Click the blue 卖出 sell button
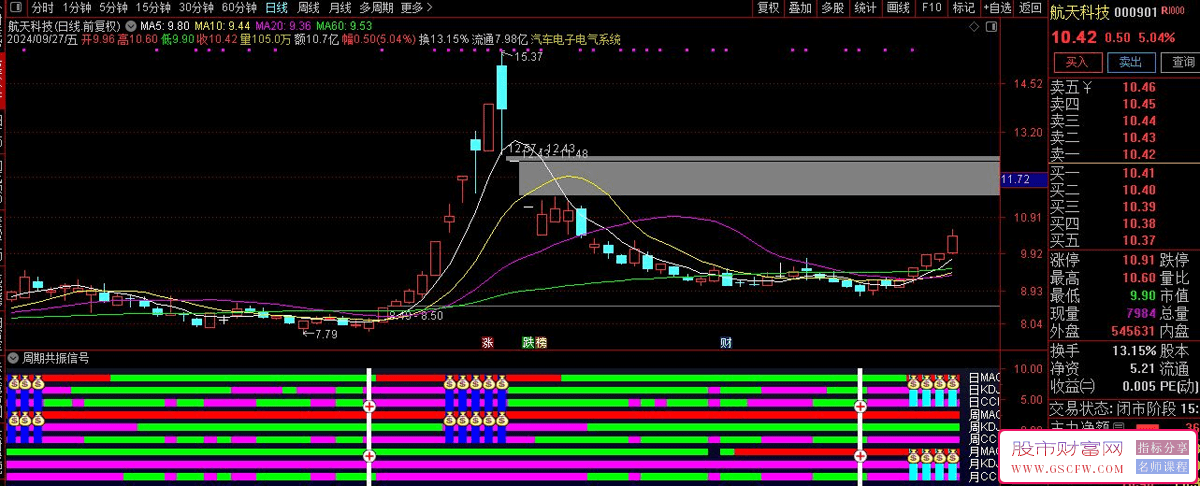 [x=1129, y=63]
